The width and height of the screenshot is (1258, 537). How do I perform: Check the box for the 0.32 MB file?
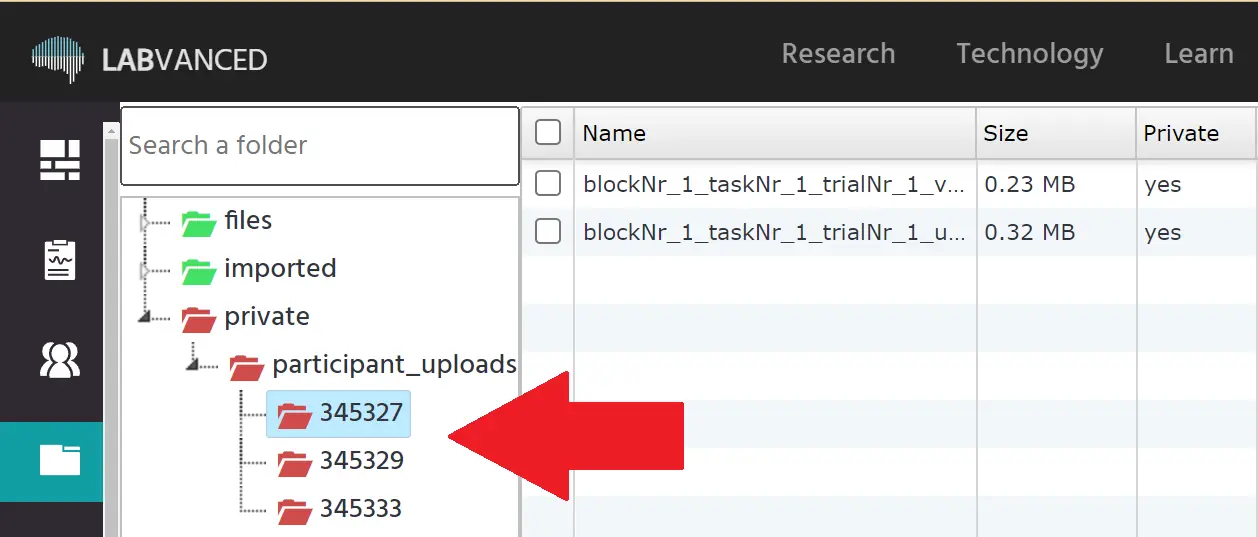548,231
